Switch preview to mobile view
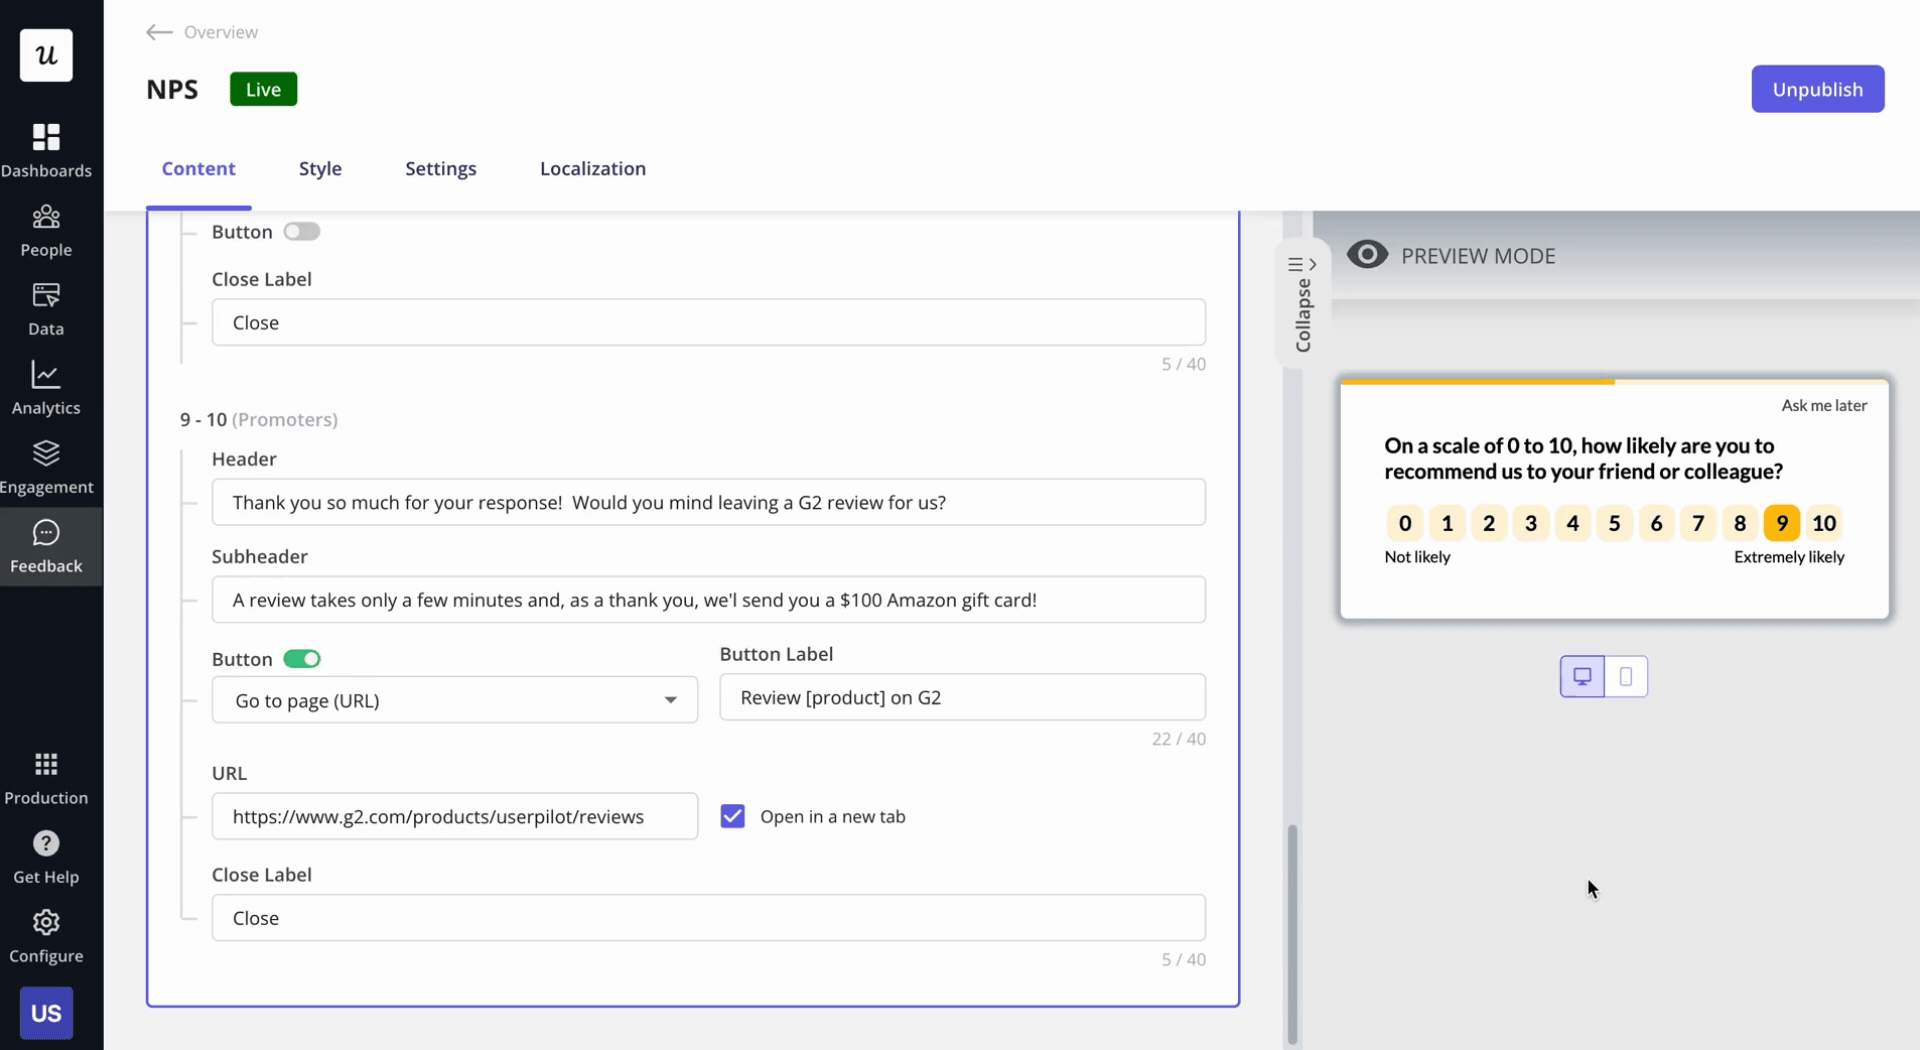Image resolution: width=1920 pixels, height=1050 pixels. (x=1625, y=676)
